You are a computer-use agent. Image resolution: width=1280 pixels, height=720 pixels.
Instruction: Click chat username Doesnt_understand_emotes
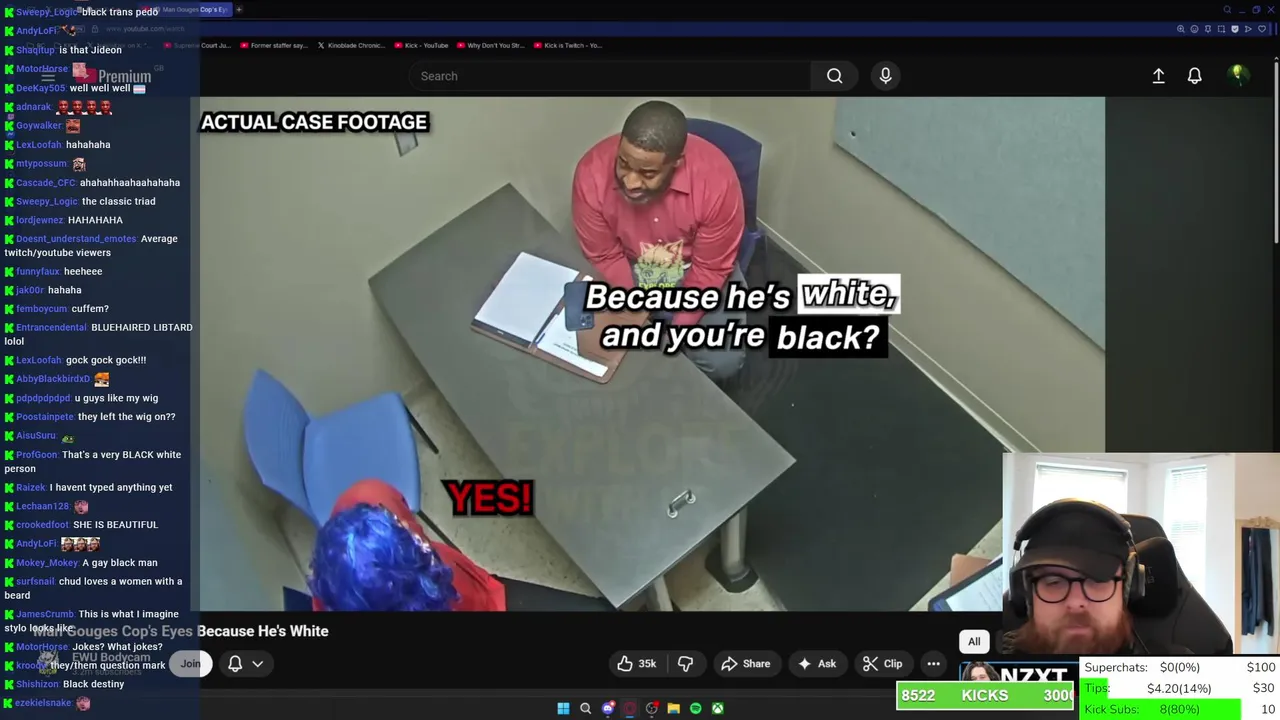pyautogui.click(x=76, y=239)
